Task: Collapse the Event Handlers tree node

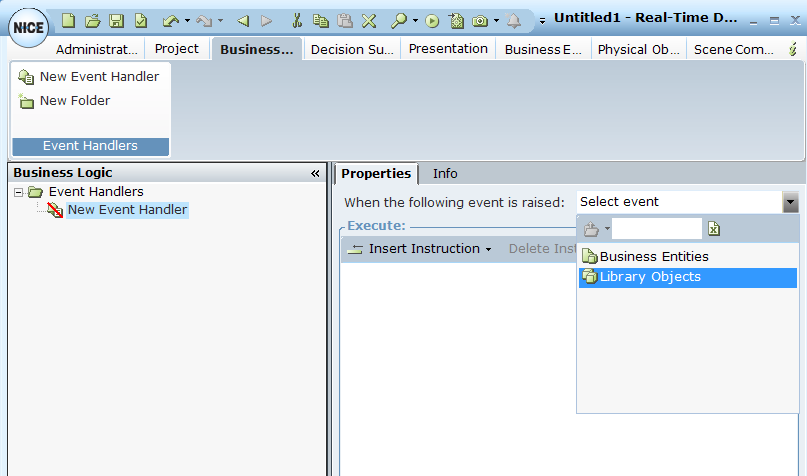Action: click(19, 192)
